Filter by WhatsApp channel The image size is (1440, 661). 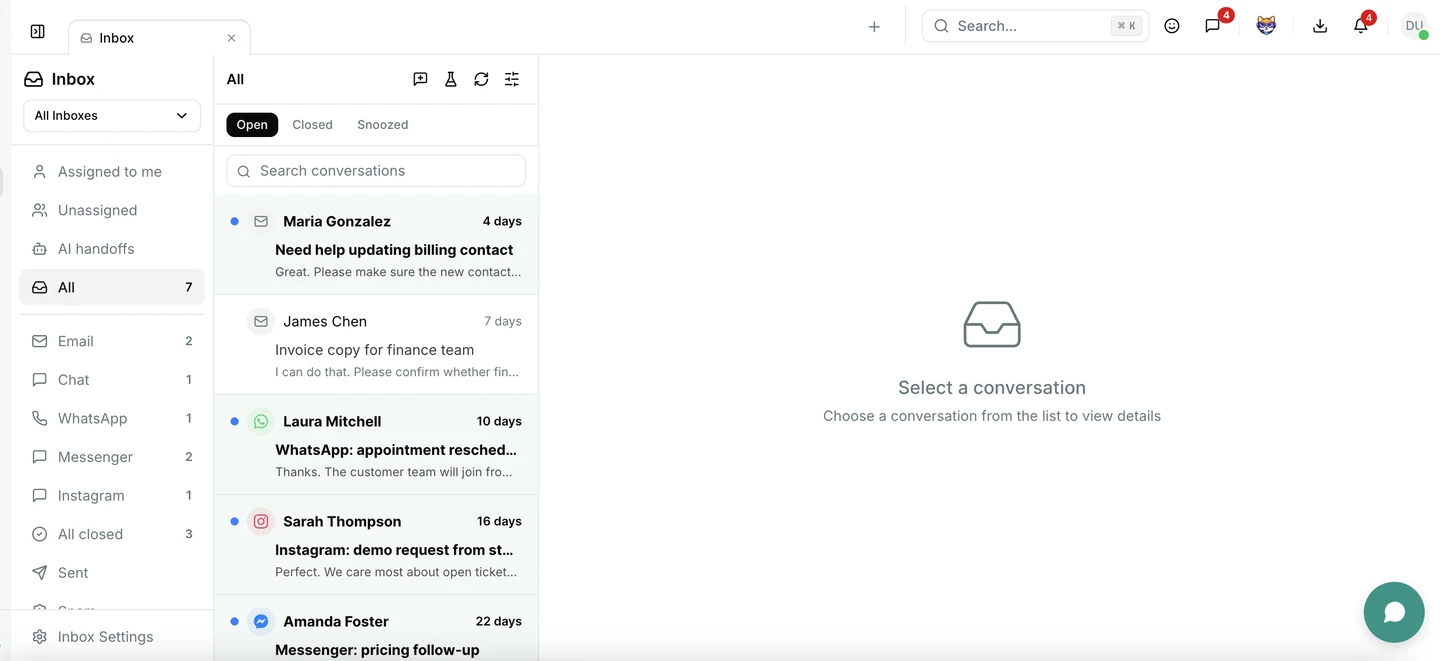point(112,418)
